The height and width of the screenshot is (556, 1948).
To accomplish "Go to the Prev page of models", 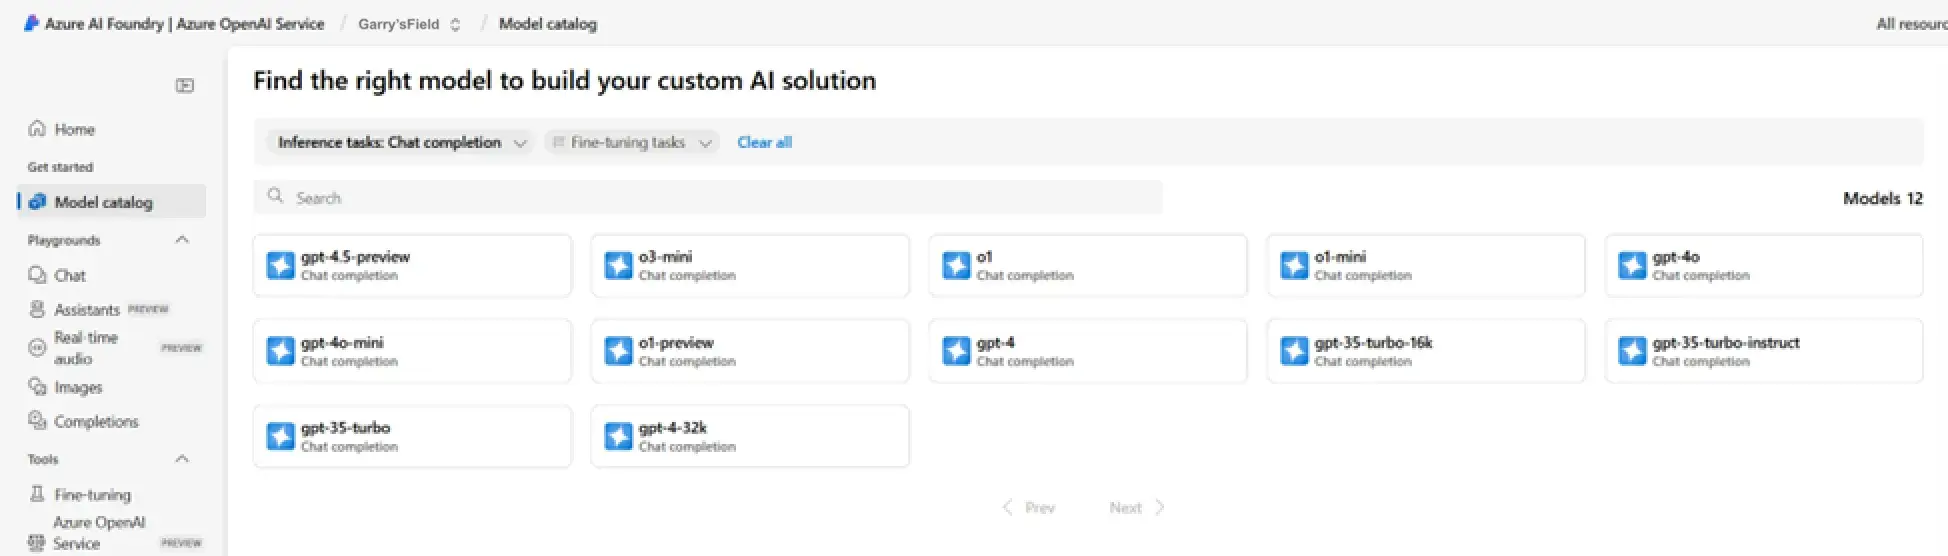I will tap(1028, 507).
